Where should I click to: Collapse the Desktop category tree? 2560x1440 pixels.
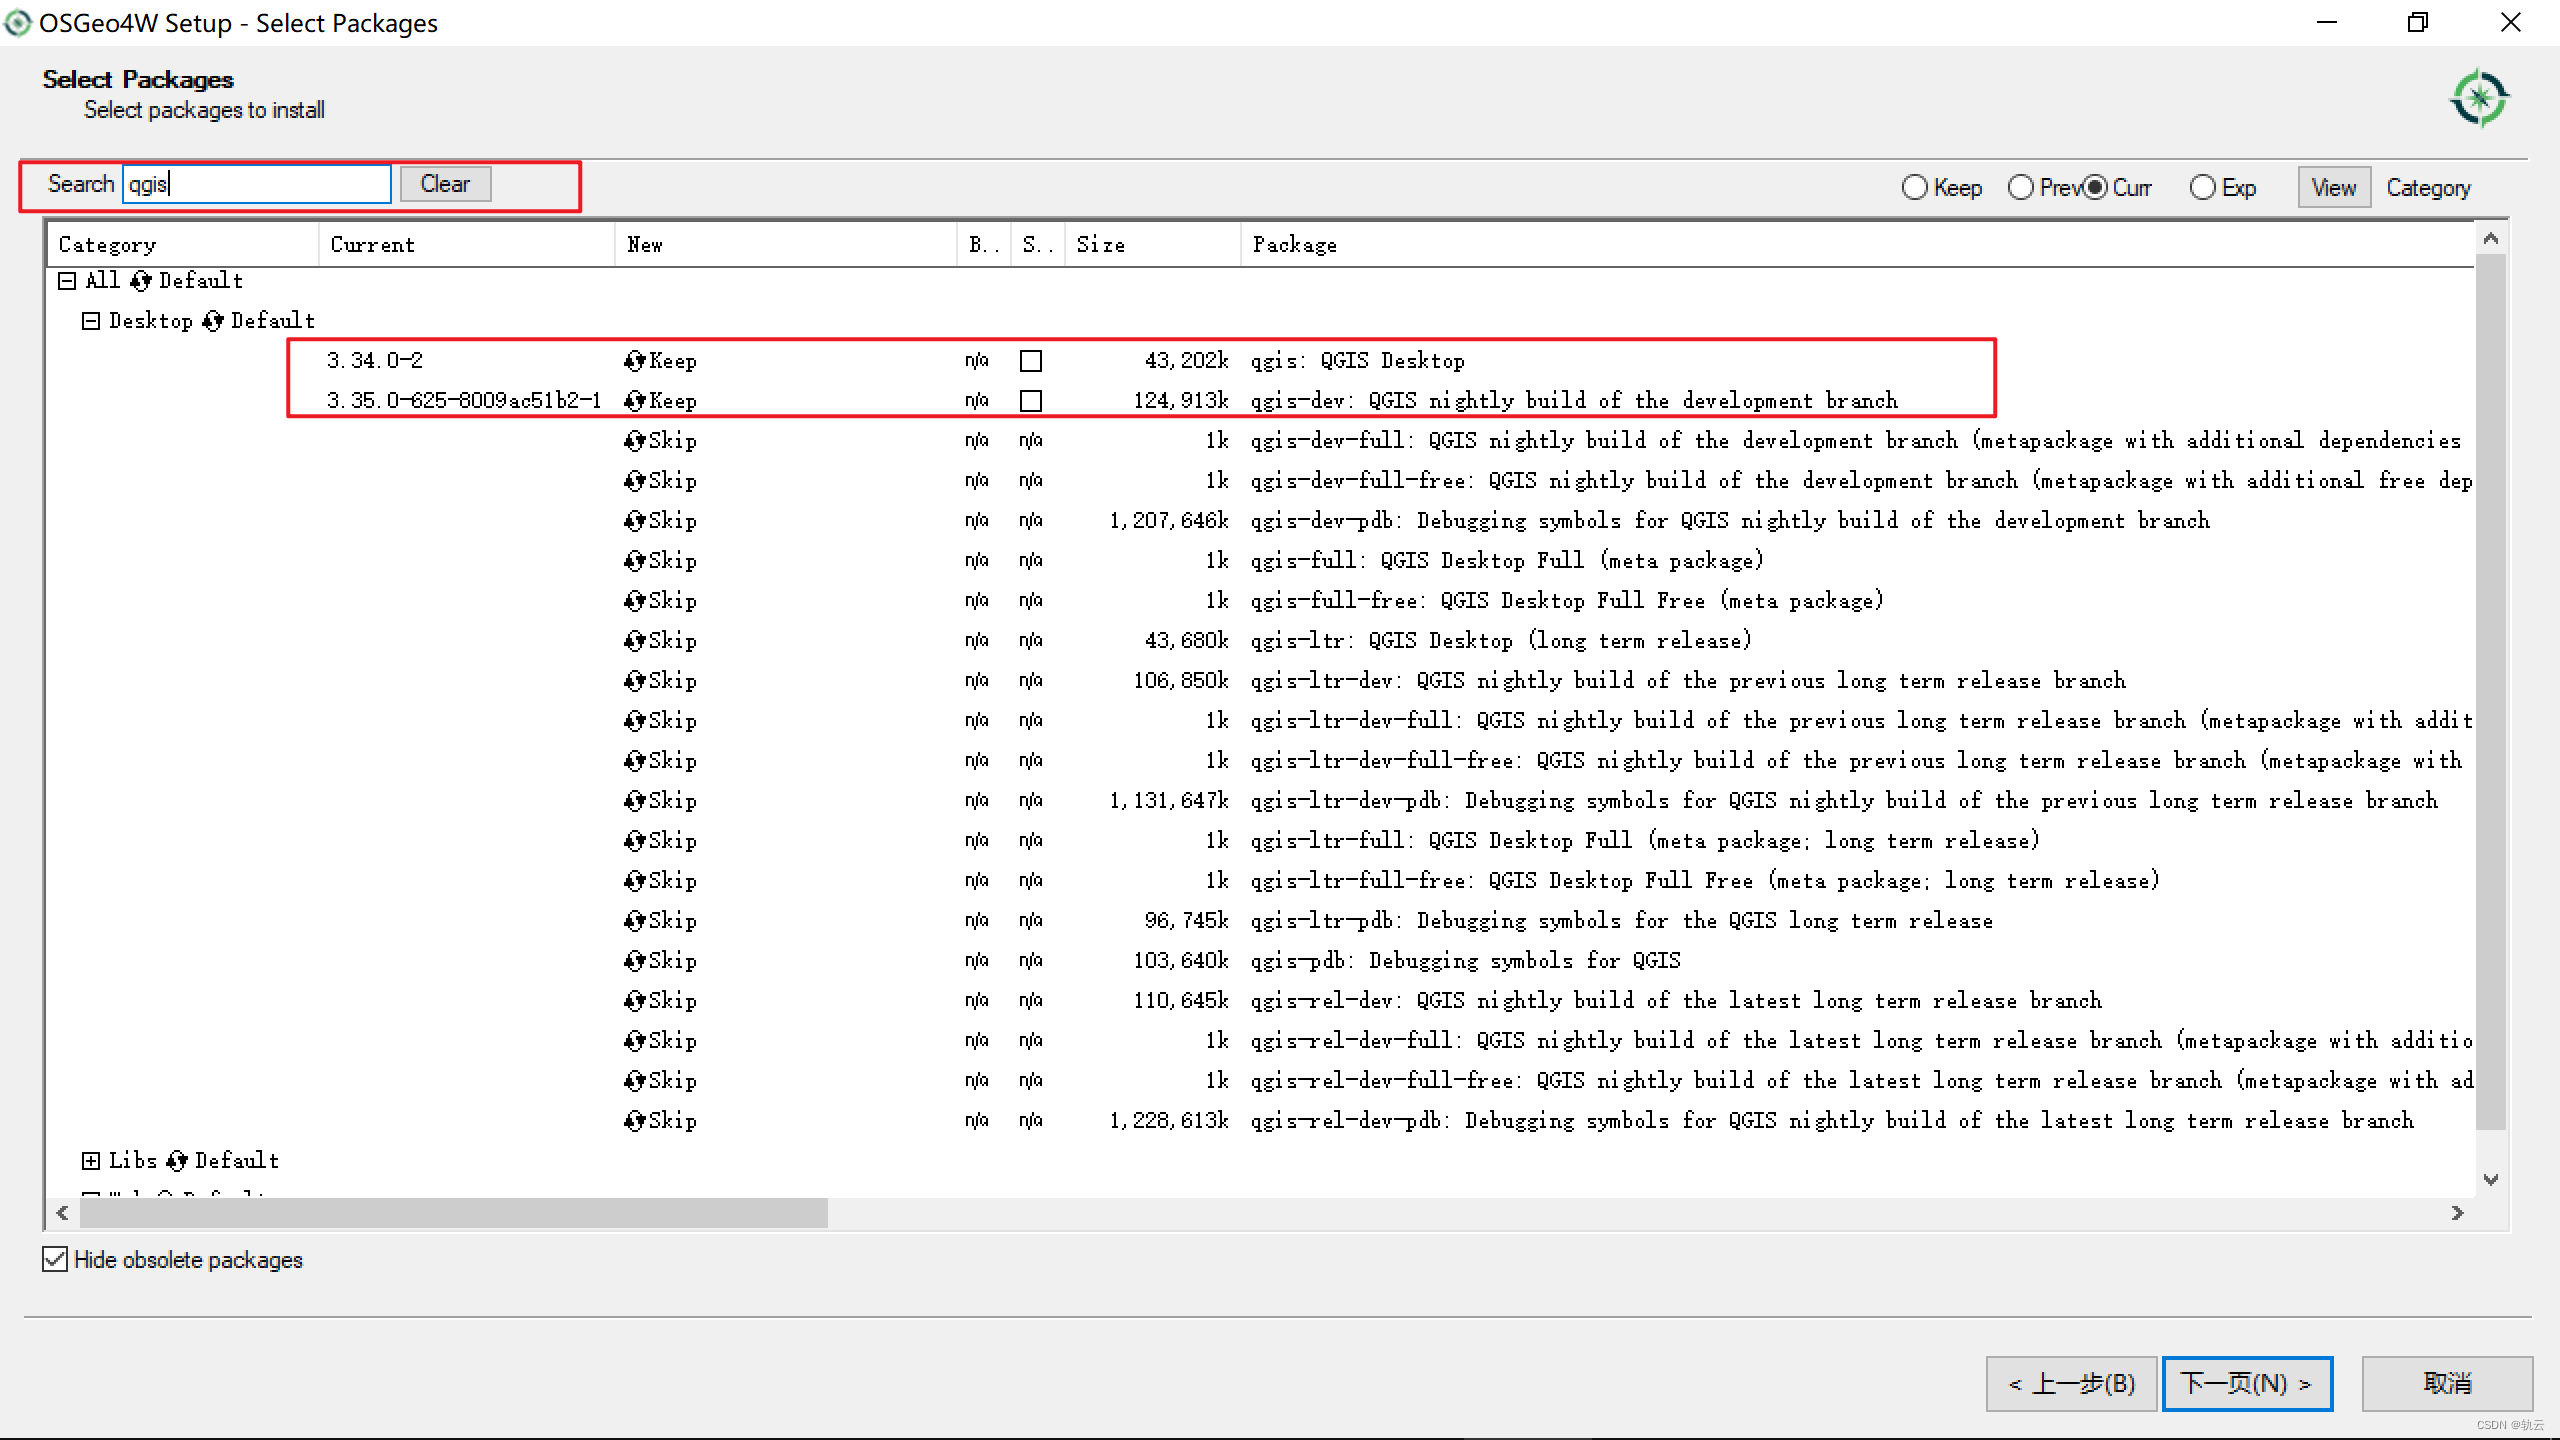[x=91, y=321]
